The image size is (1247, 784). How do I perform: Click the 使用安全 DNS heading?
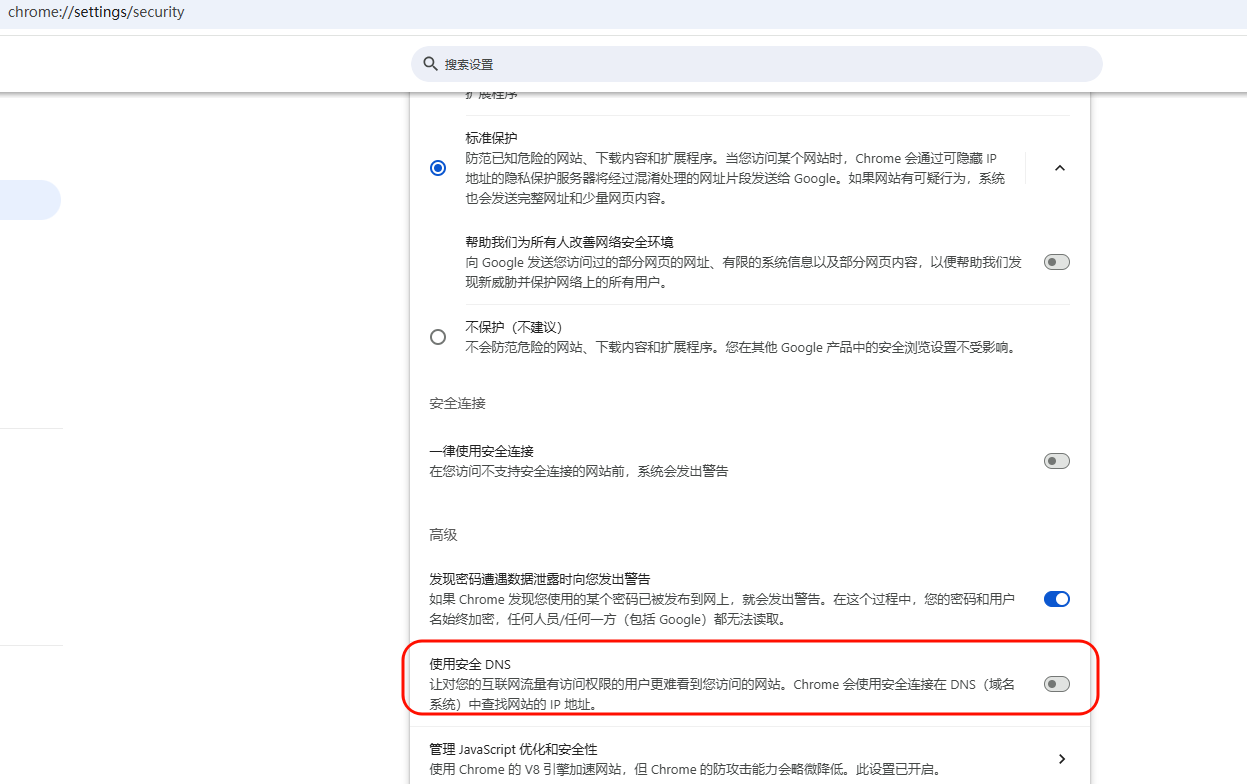coord(470,665)
